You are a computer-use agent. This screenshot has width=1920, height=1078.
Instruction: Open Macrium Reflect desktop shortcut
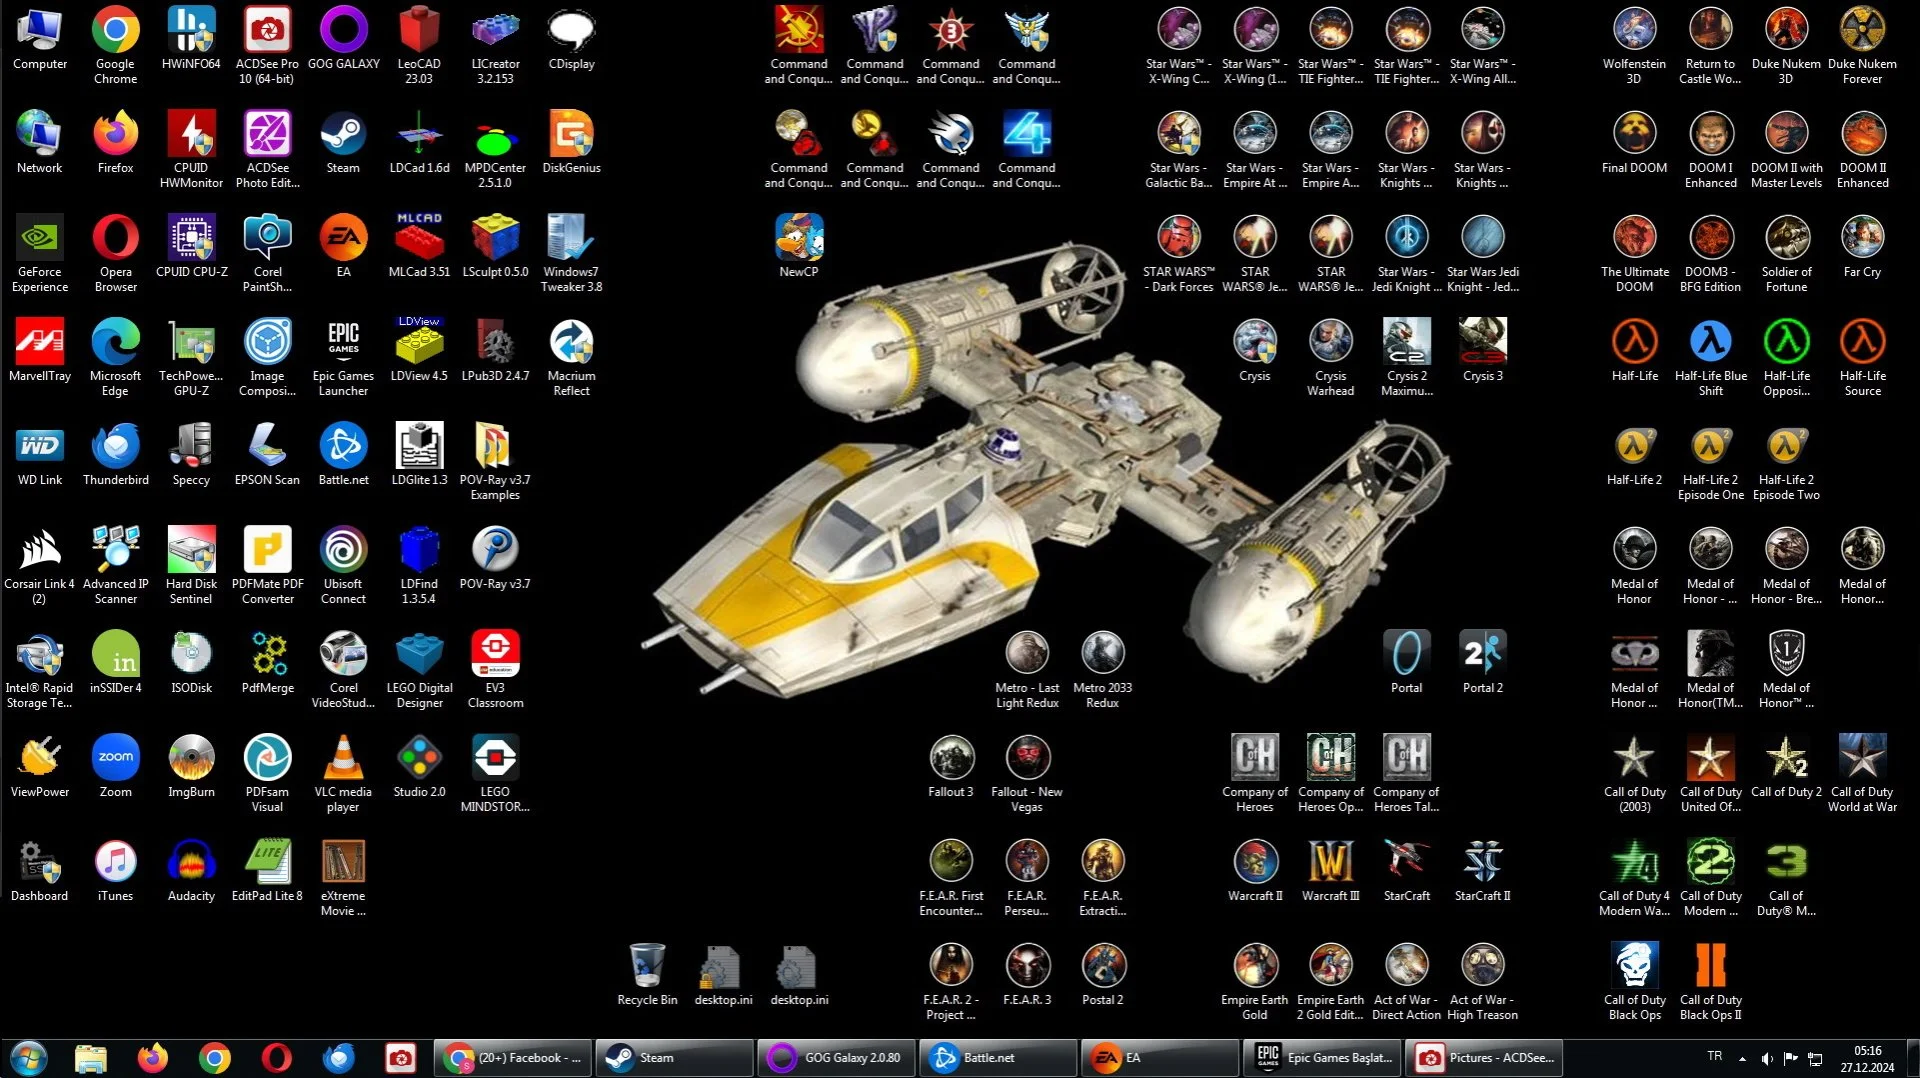click(x=571, y=357)
